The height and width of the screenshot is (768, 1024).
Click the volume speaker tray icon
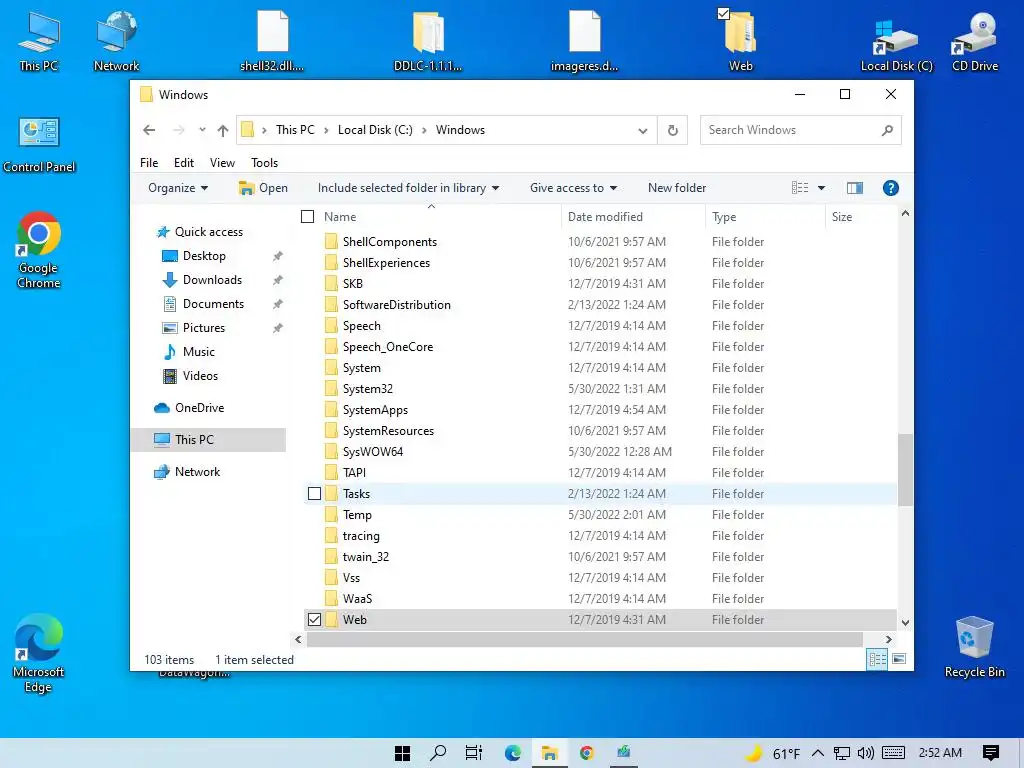[865, 753]
